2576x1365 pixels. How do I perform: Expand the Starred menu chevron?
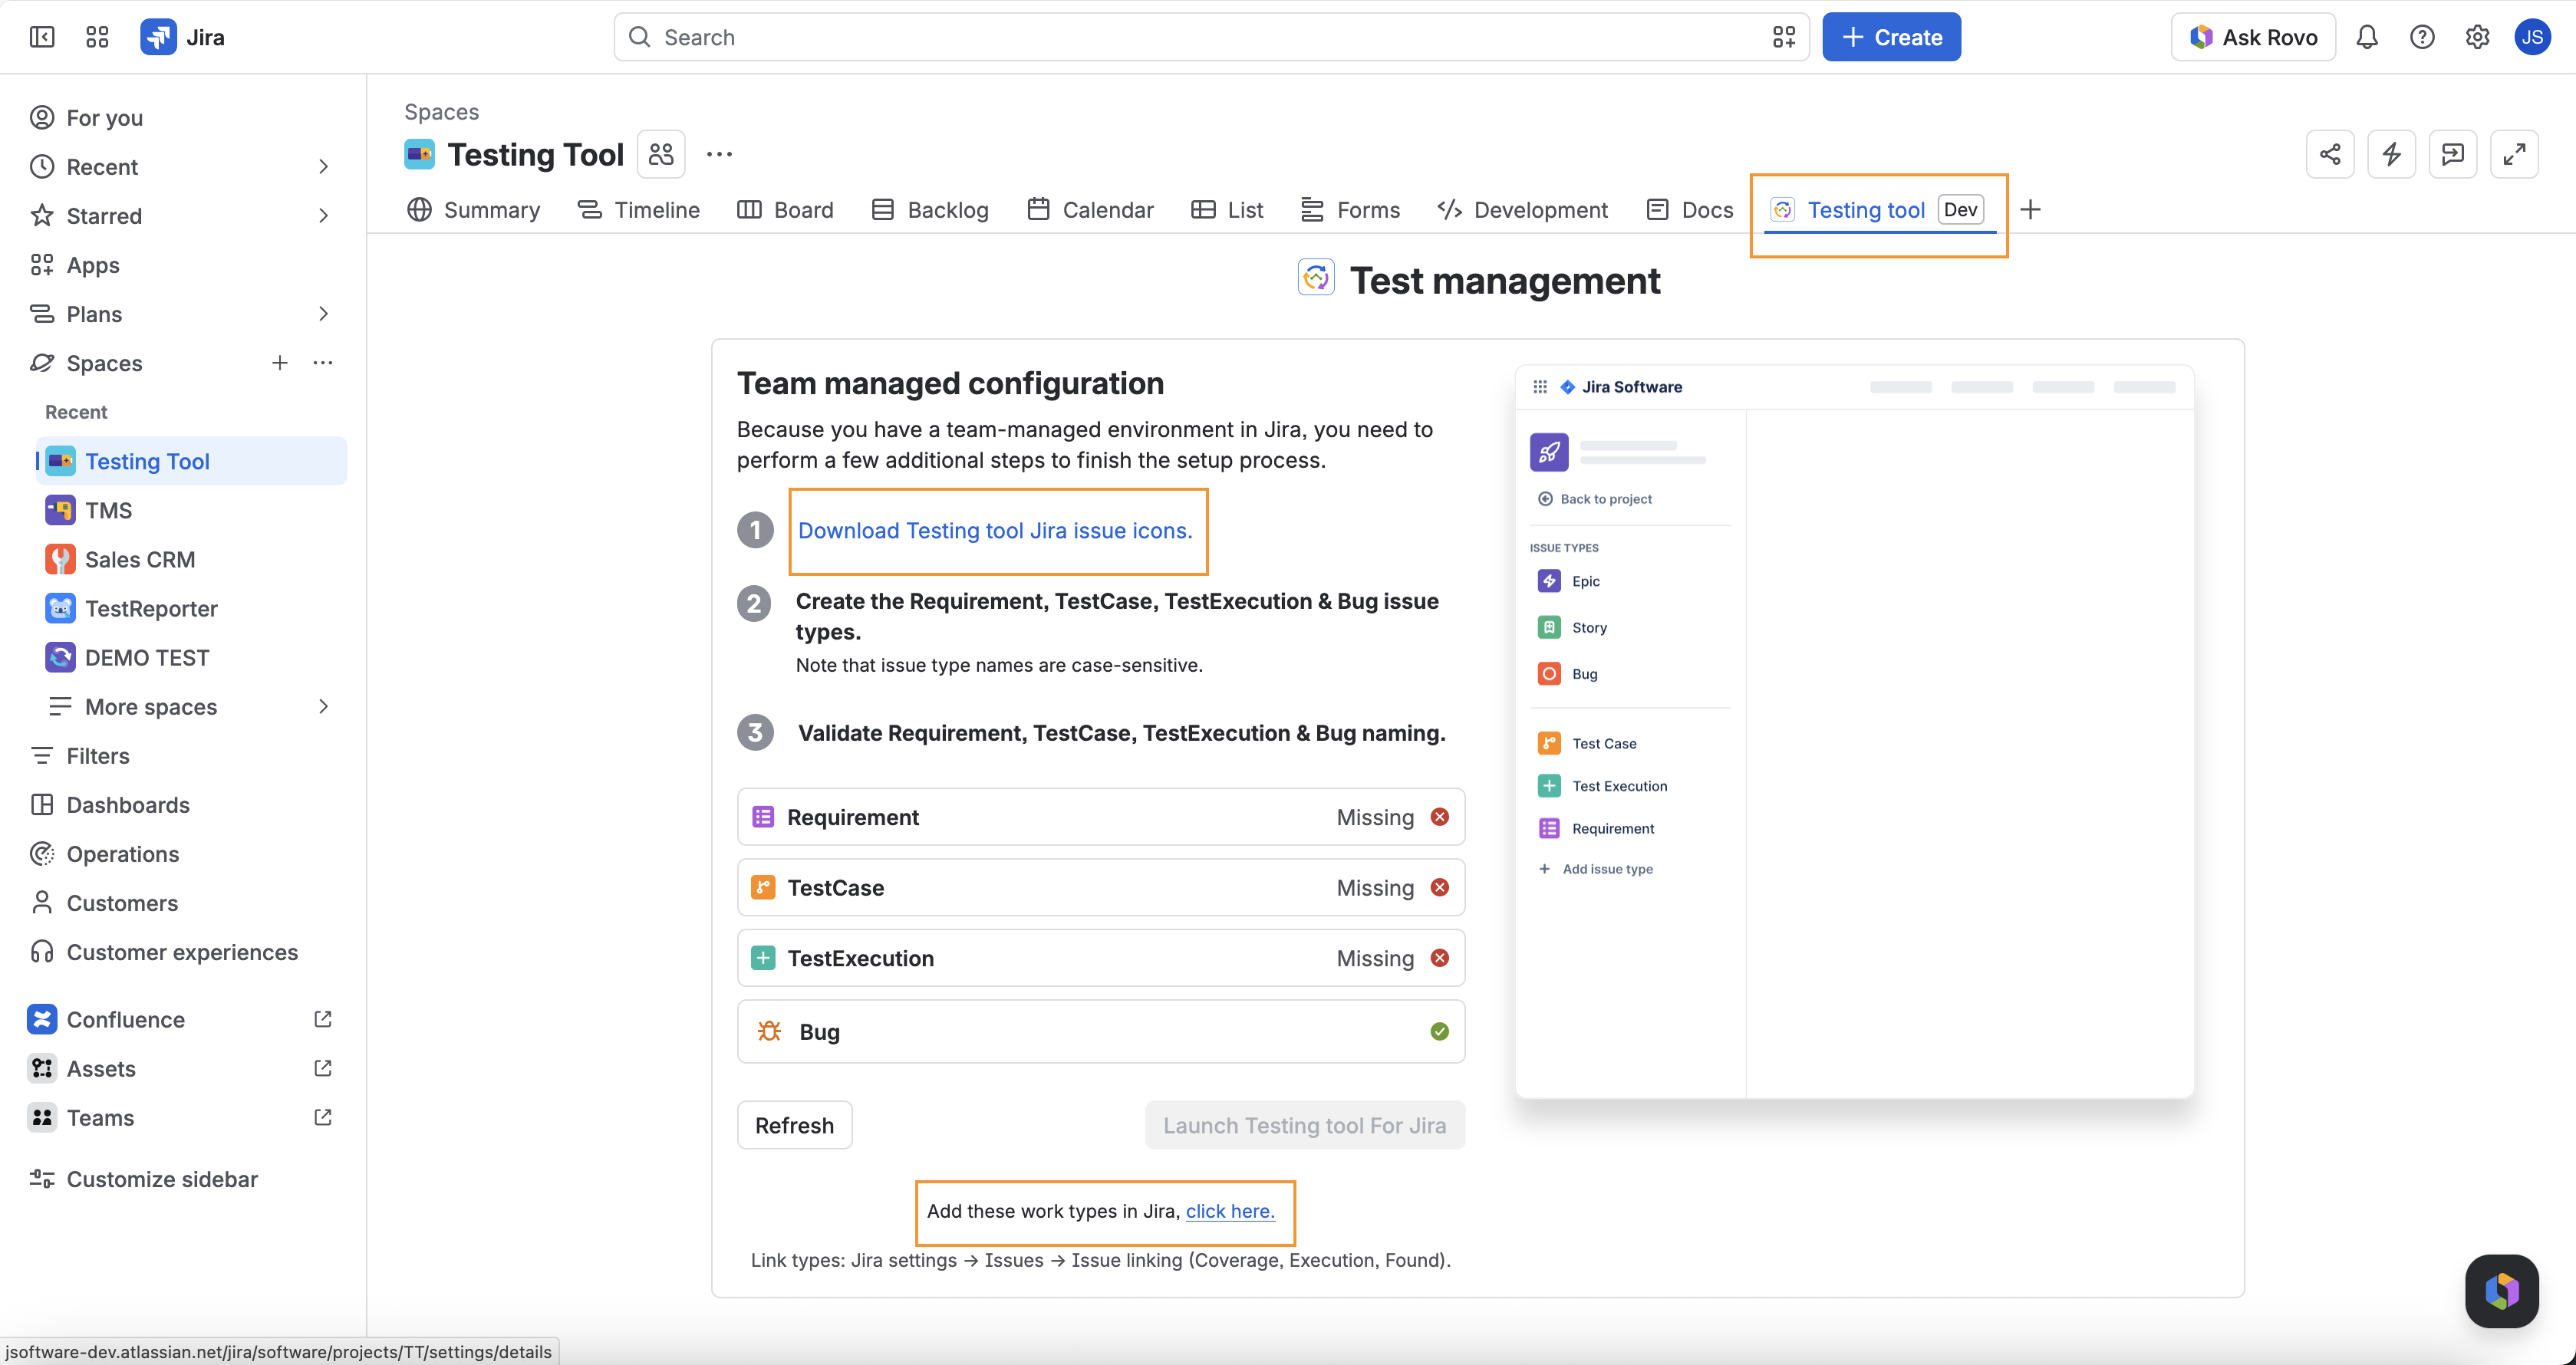coord(323,216)
